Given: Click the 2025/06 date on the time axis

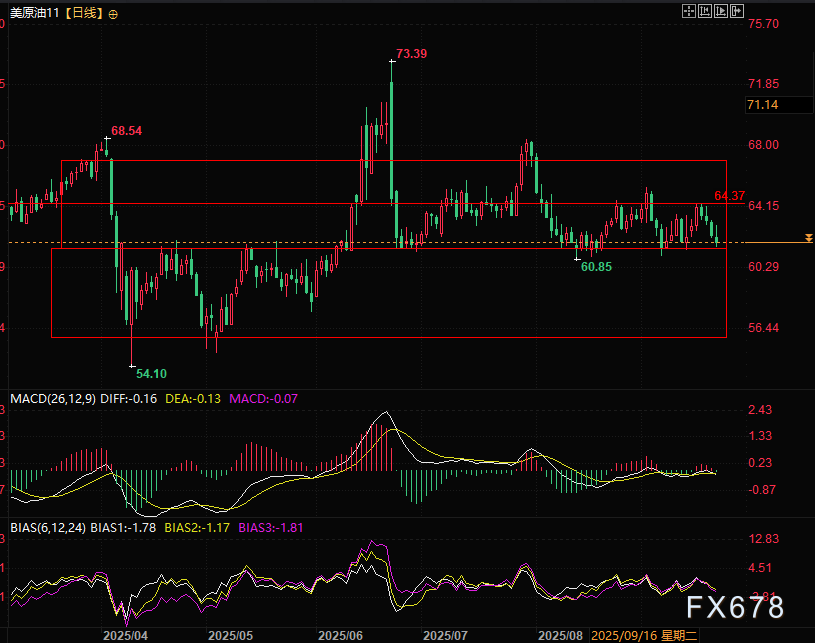Looking at the screenshot, I should click(x=340, y=635).
